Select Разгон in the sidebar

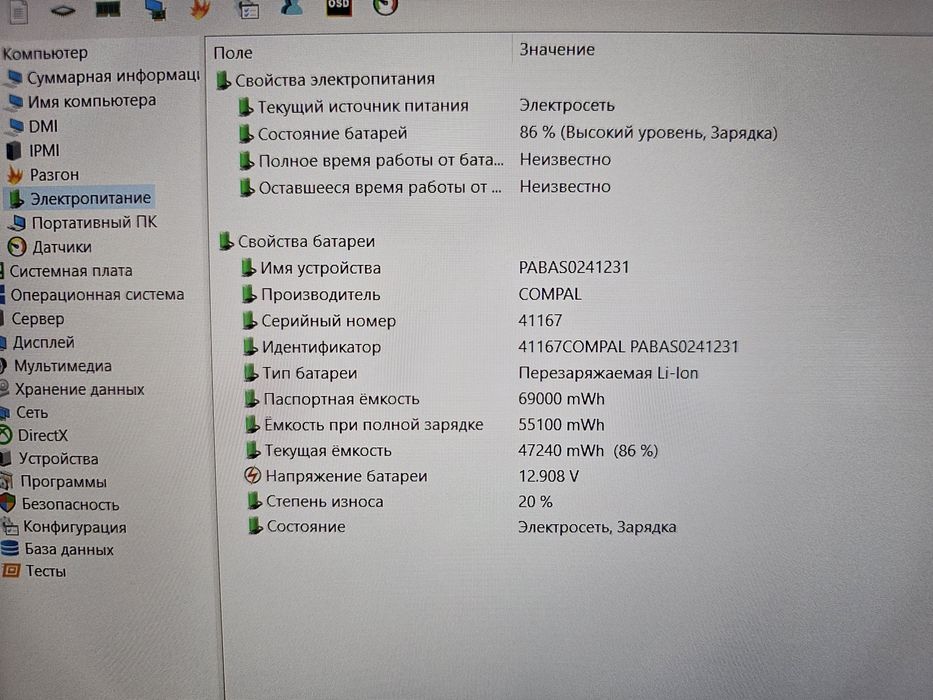click(x=43, y=174)
